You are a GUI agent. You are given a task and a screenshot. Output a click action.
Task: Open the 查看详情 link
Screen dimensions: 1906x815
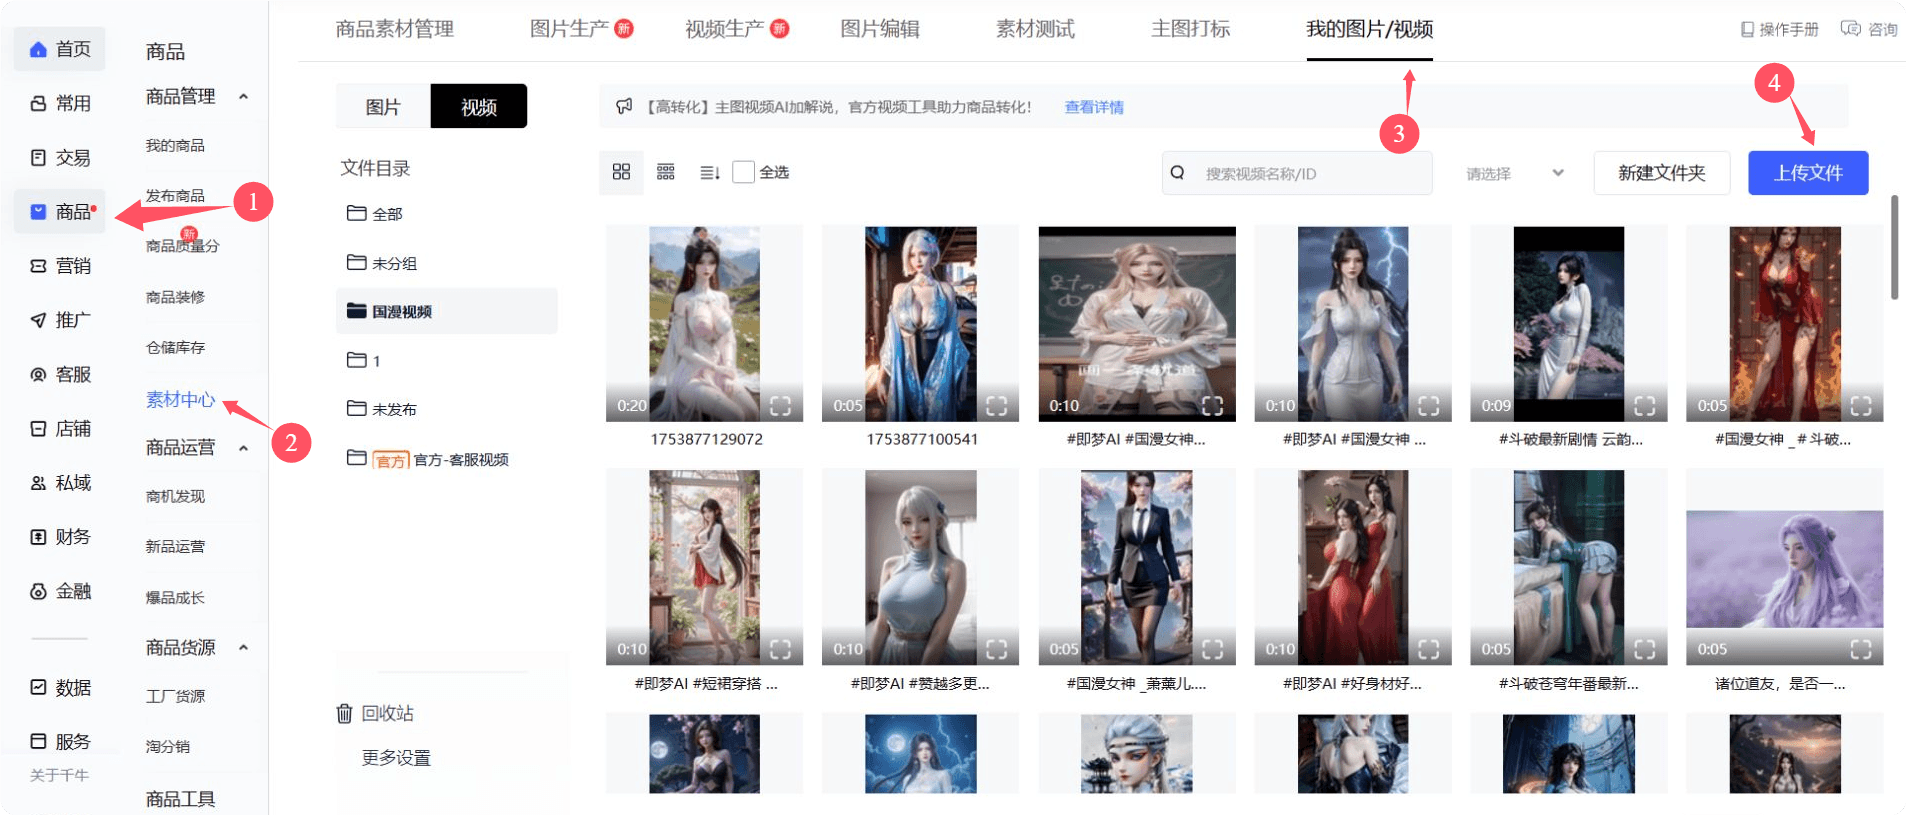pyautogui.click(x=1094, y=107)
